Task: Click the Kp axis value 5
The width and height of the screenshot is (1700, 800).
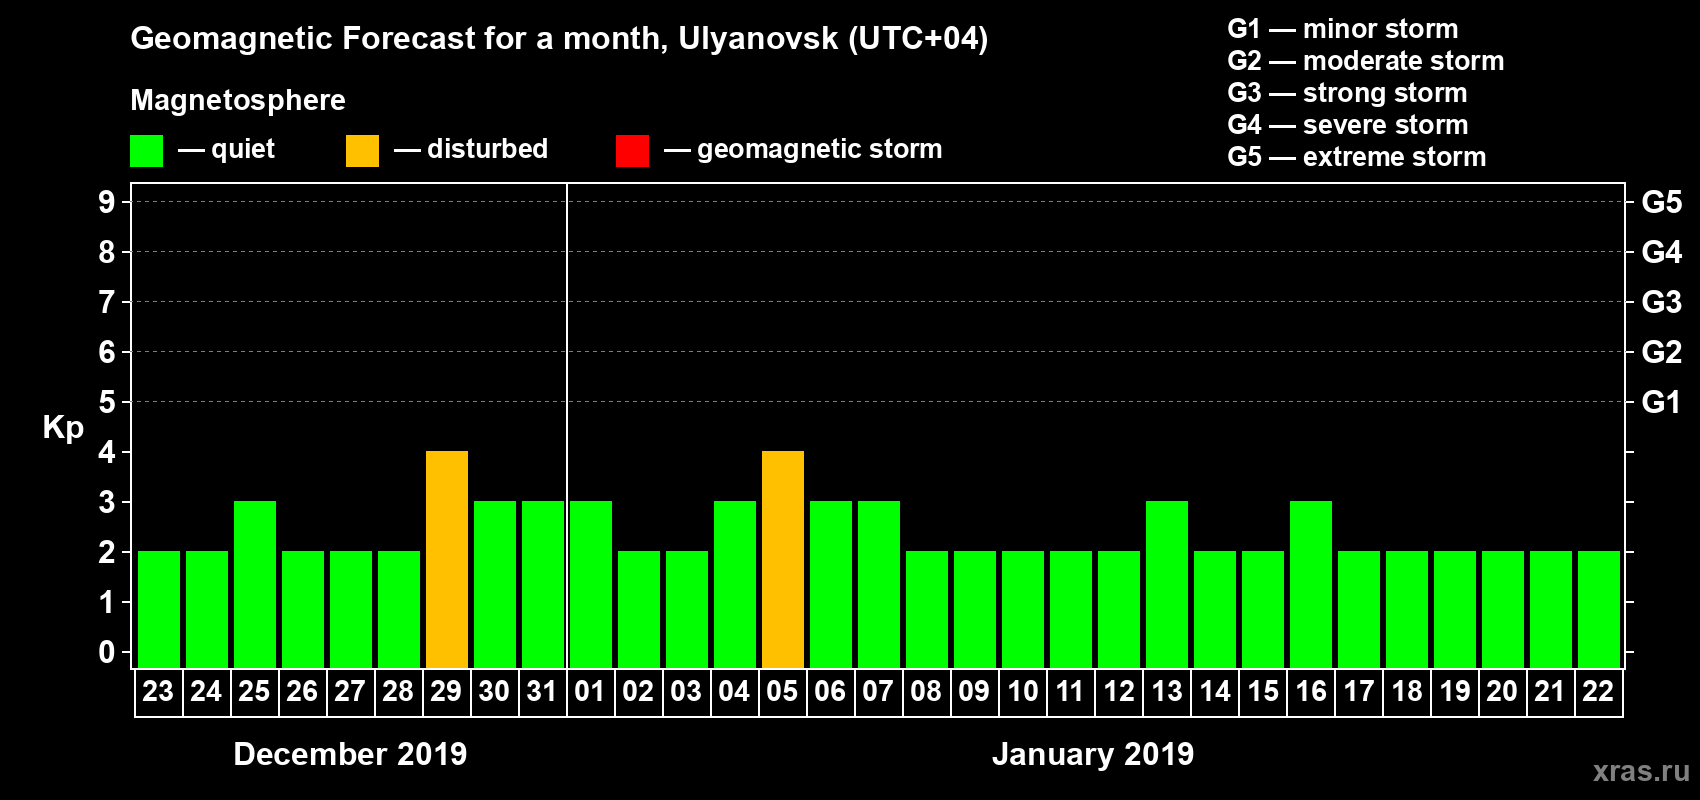Action: coord(107,402)
